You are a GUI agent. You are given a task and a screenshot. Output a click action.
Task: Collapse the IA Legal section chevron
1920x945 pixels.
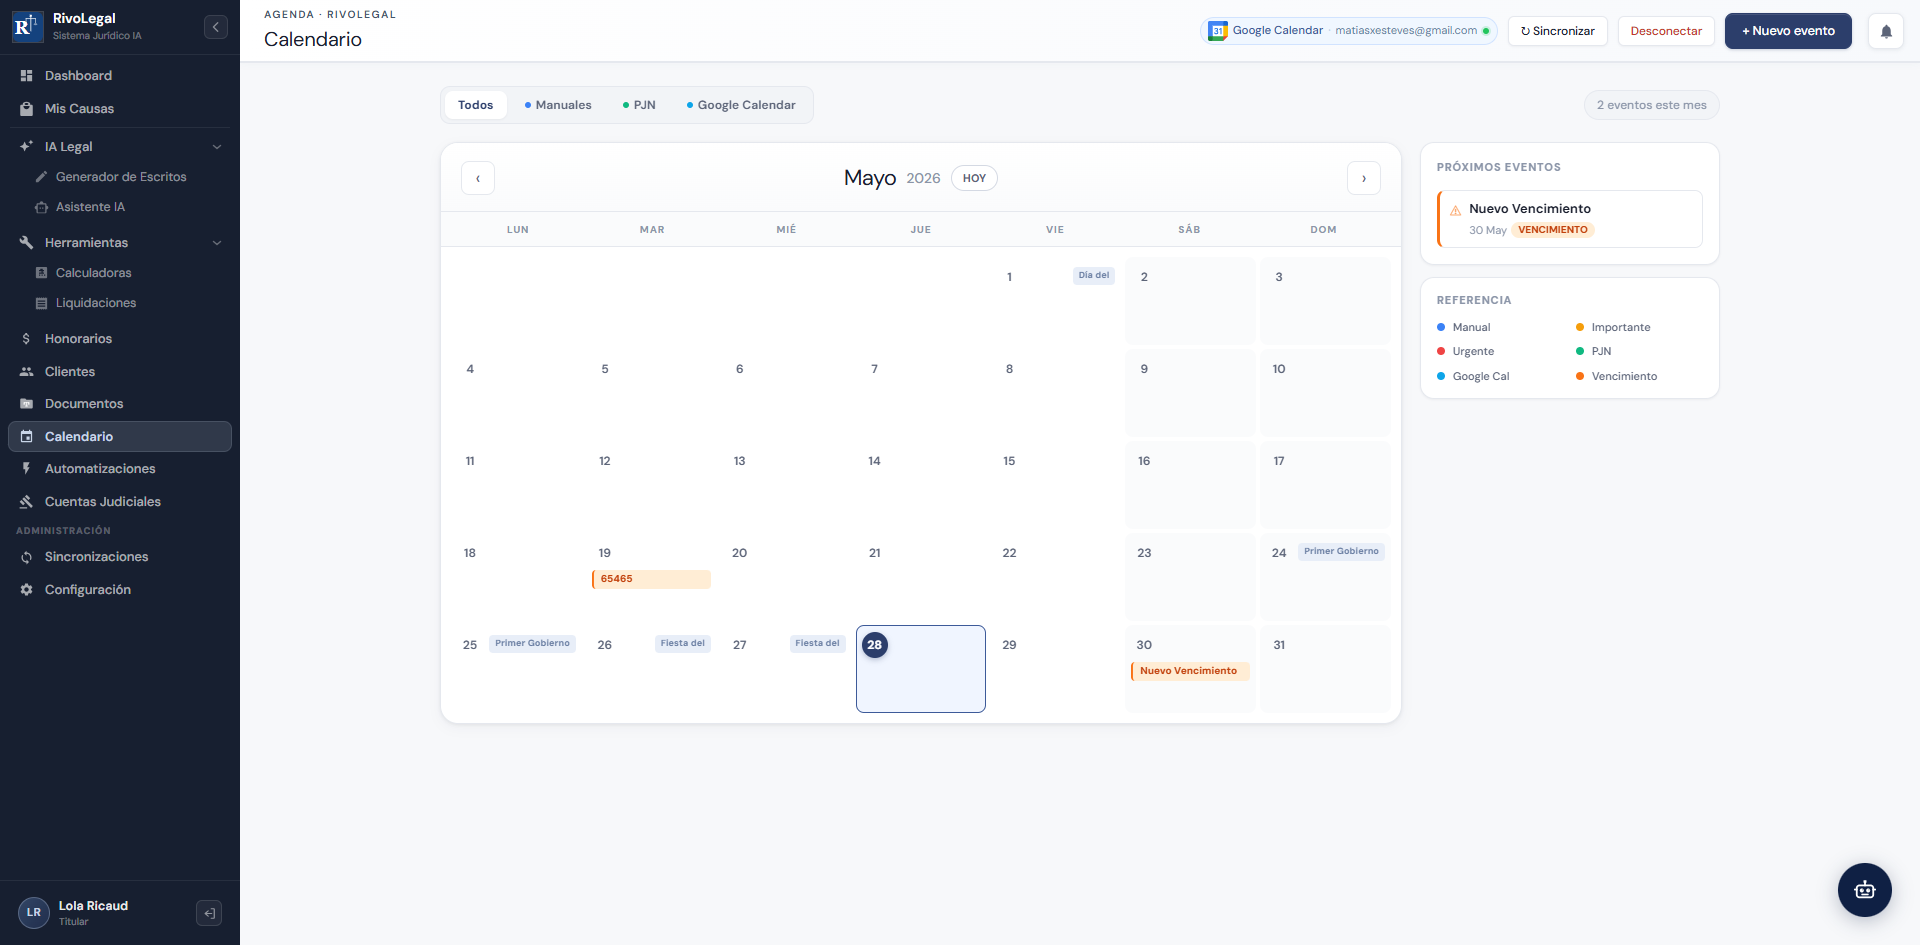coord(217,147)
